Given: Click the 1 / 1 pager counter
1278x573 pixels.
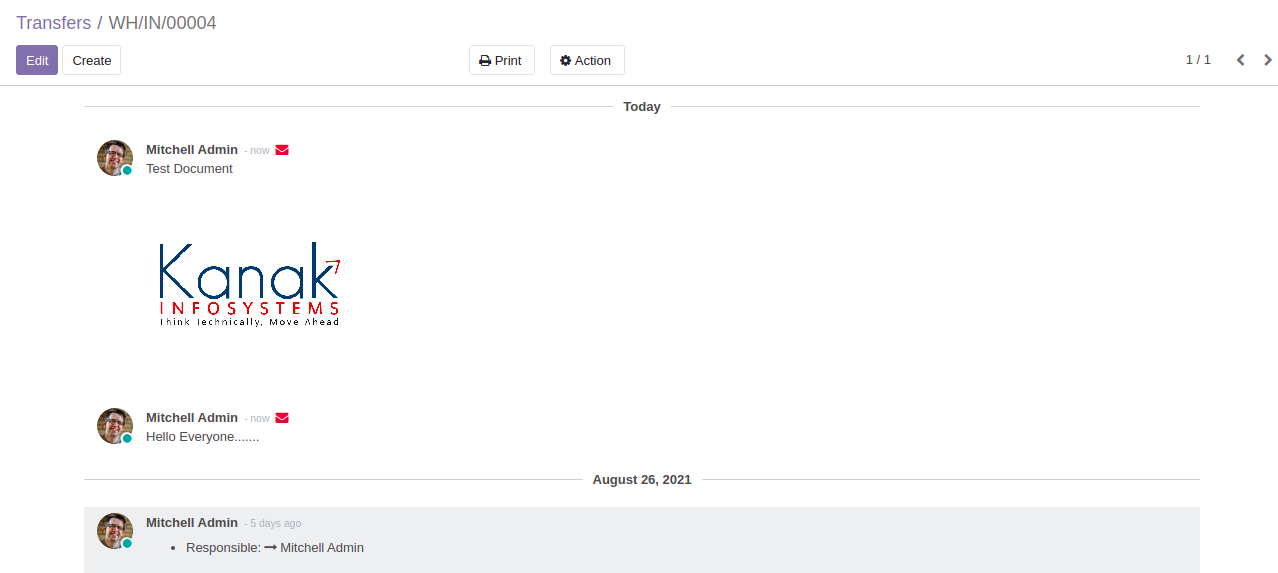Looking at the screenshot, I should tap(1198, 60).
